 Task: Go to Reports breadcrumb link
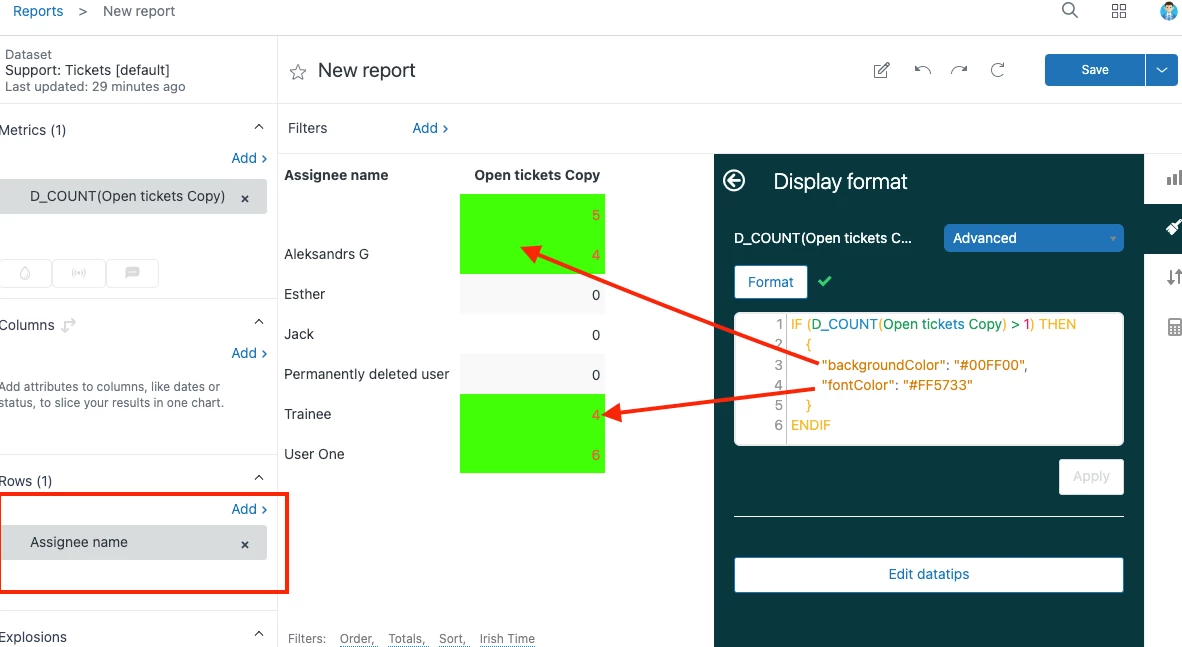(x=38, y=11)
